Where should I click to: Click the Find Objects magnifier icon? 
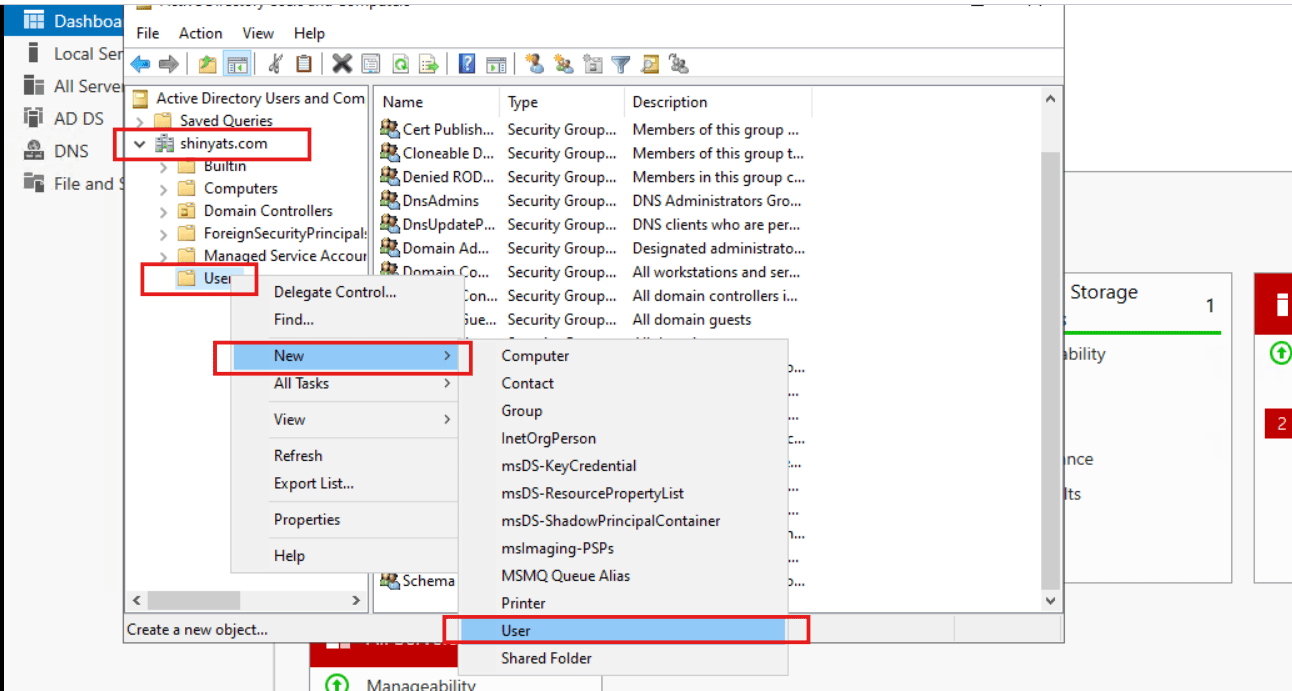(650, 64)
